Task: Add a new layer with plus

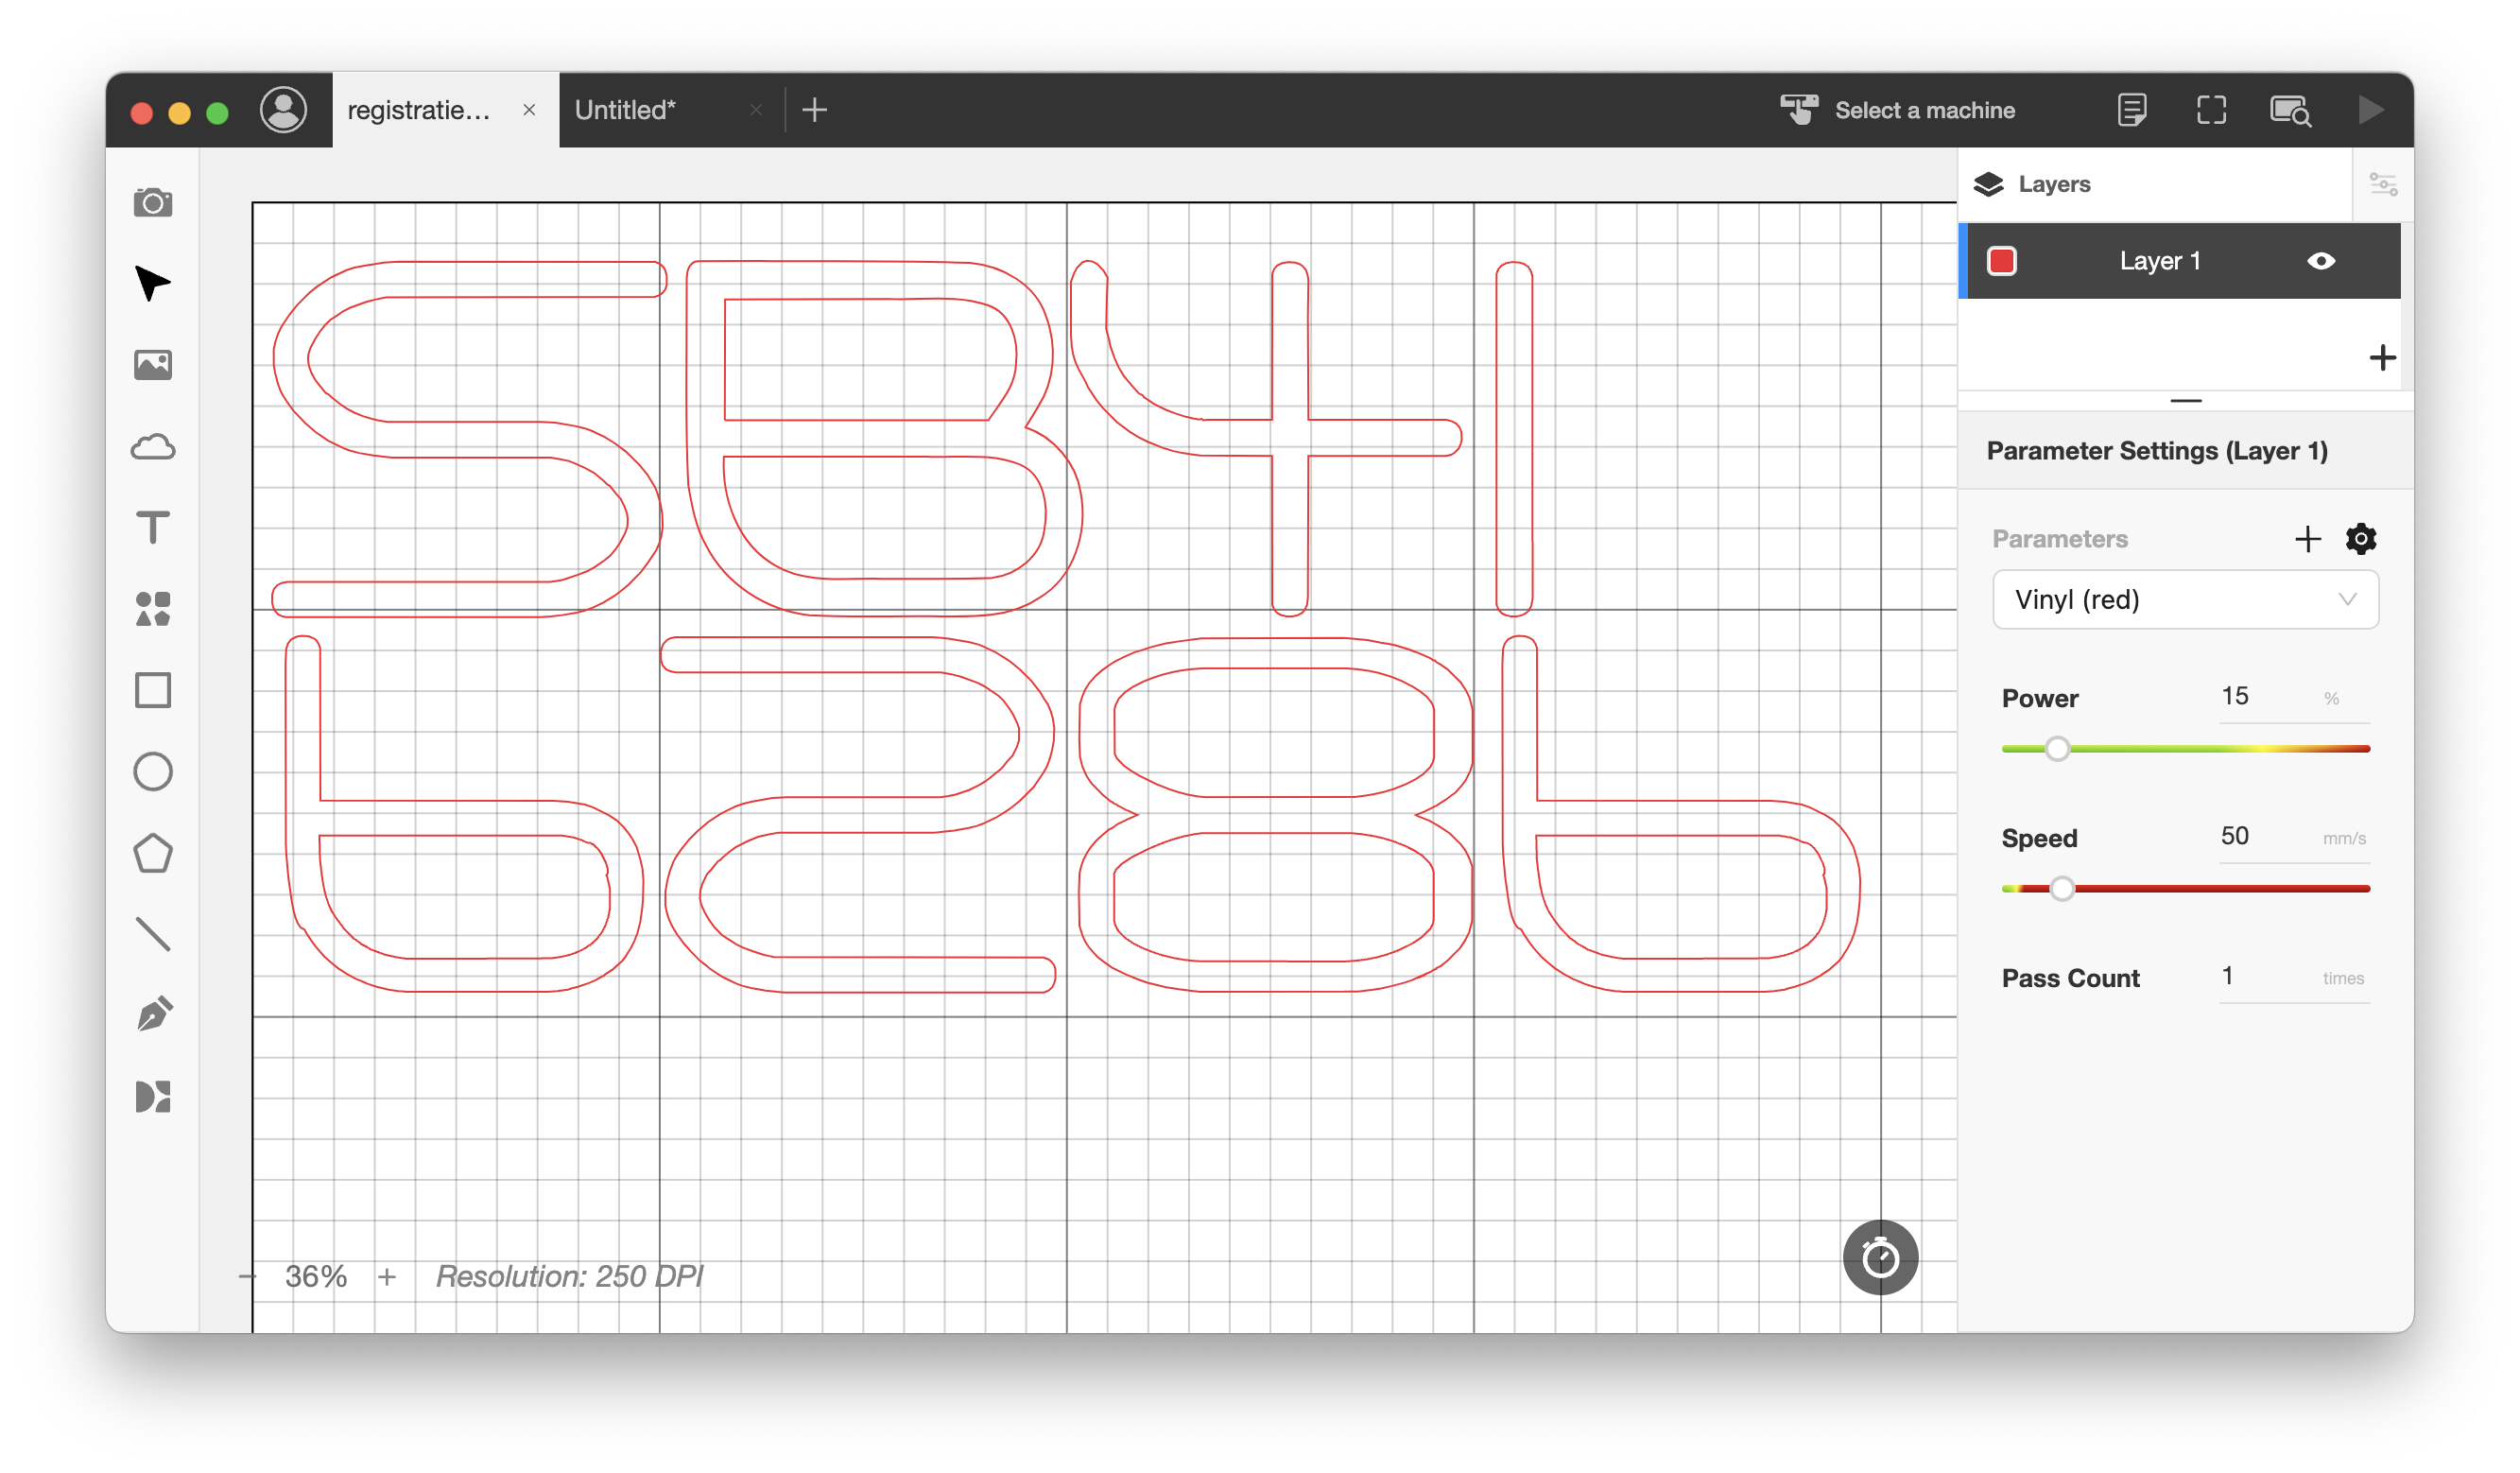Action: tap(2383, 358)
